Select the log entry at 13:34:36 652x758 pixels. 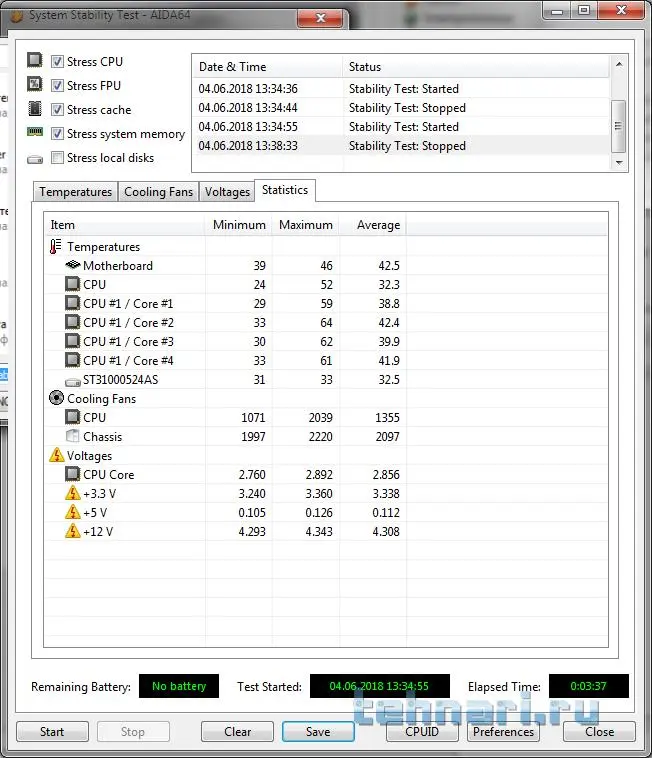(401, 88)
